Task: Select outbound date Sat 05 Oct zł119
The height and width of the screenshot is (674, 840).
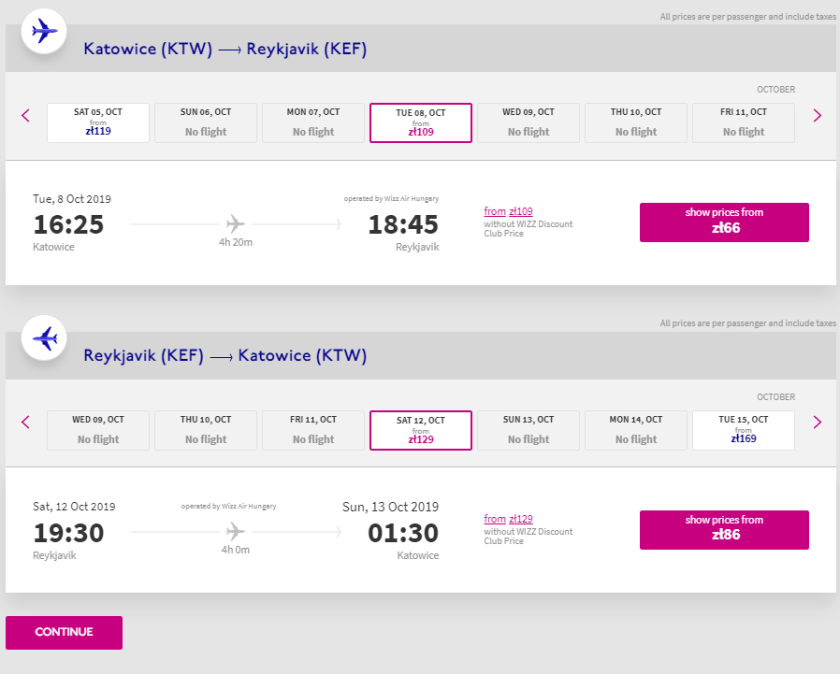Action: coord(98,122)
